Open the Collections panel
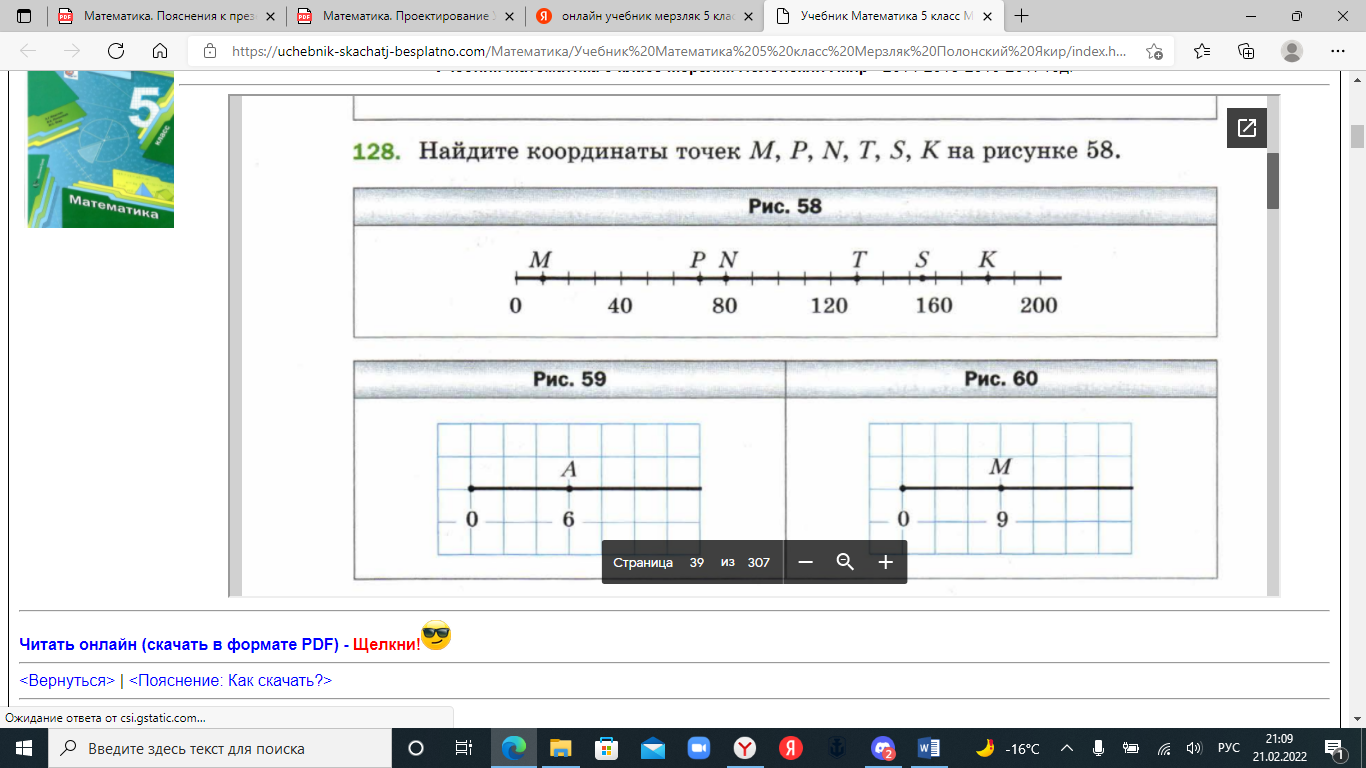This screenshot has width=1366, height=768. pyautogui.click(x=1246, y=52)
